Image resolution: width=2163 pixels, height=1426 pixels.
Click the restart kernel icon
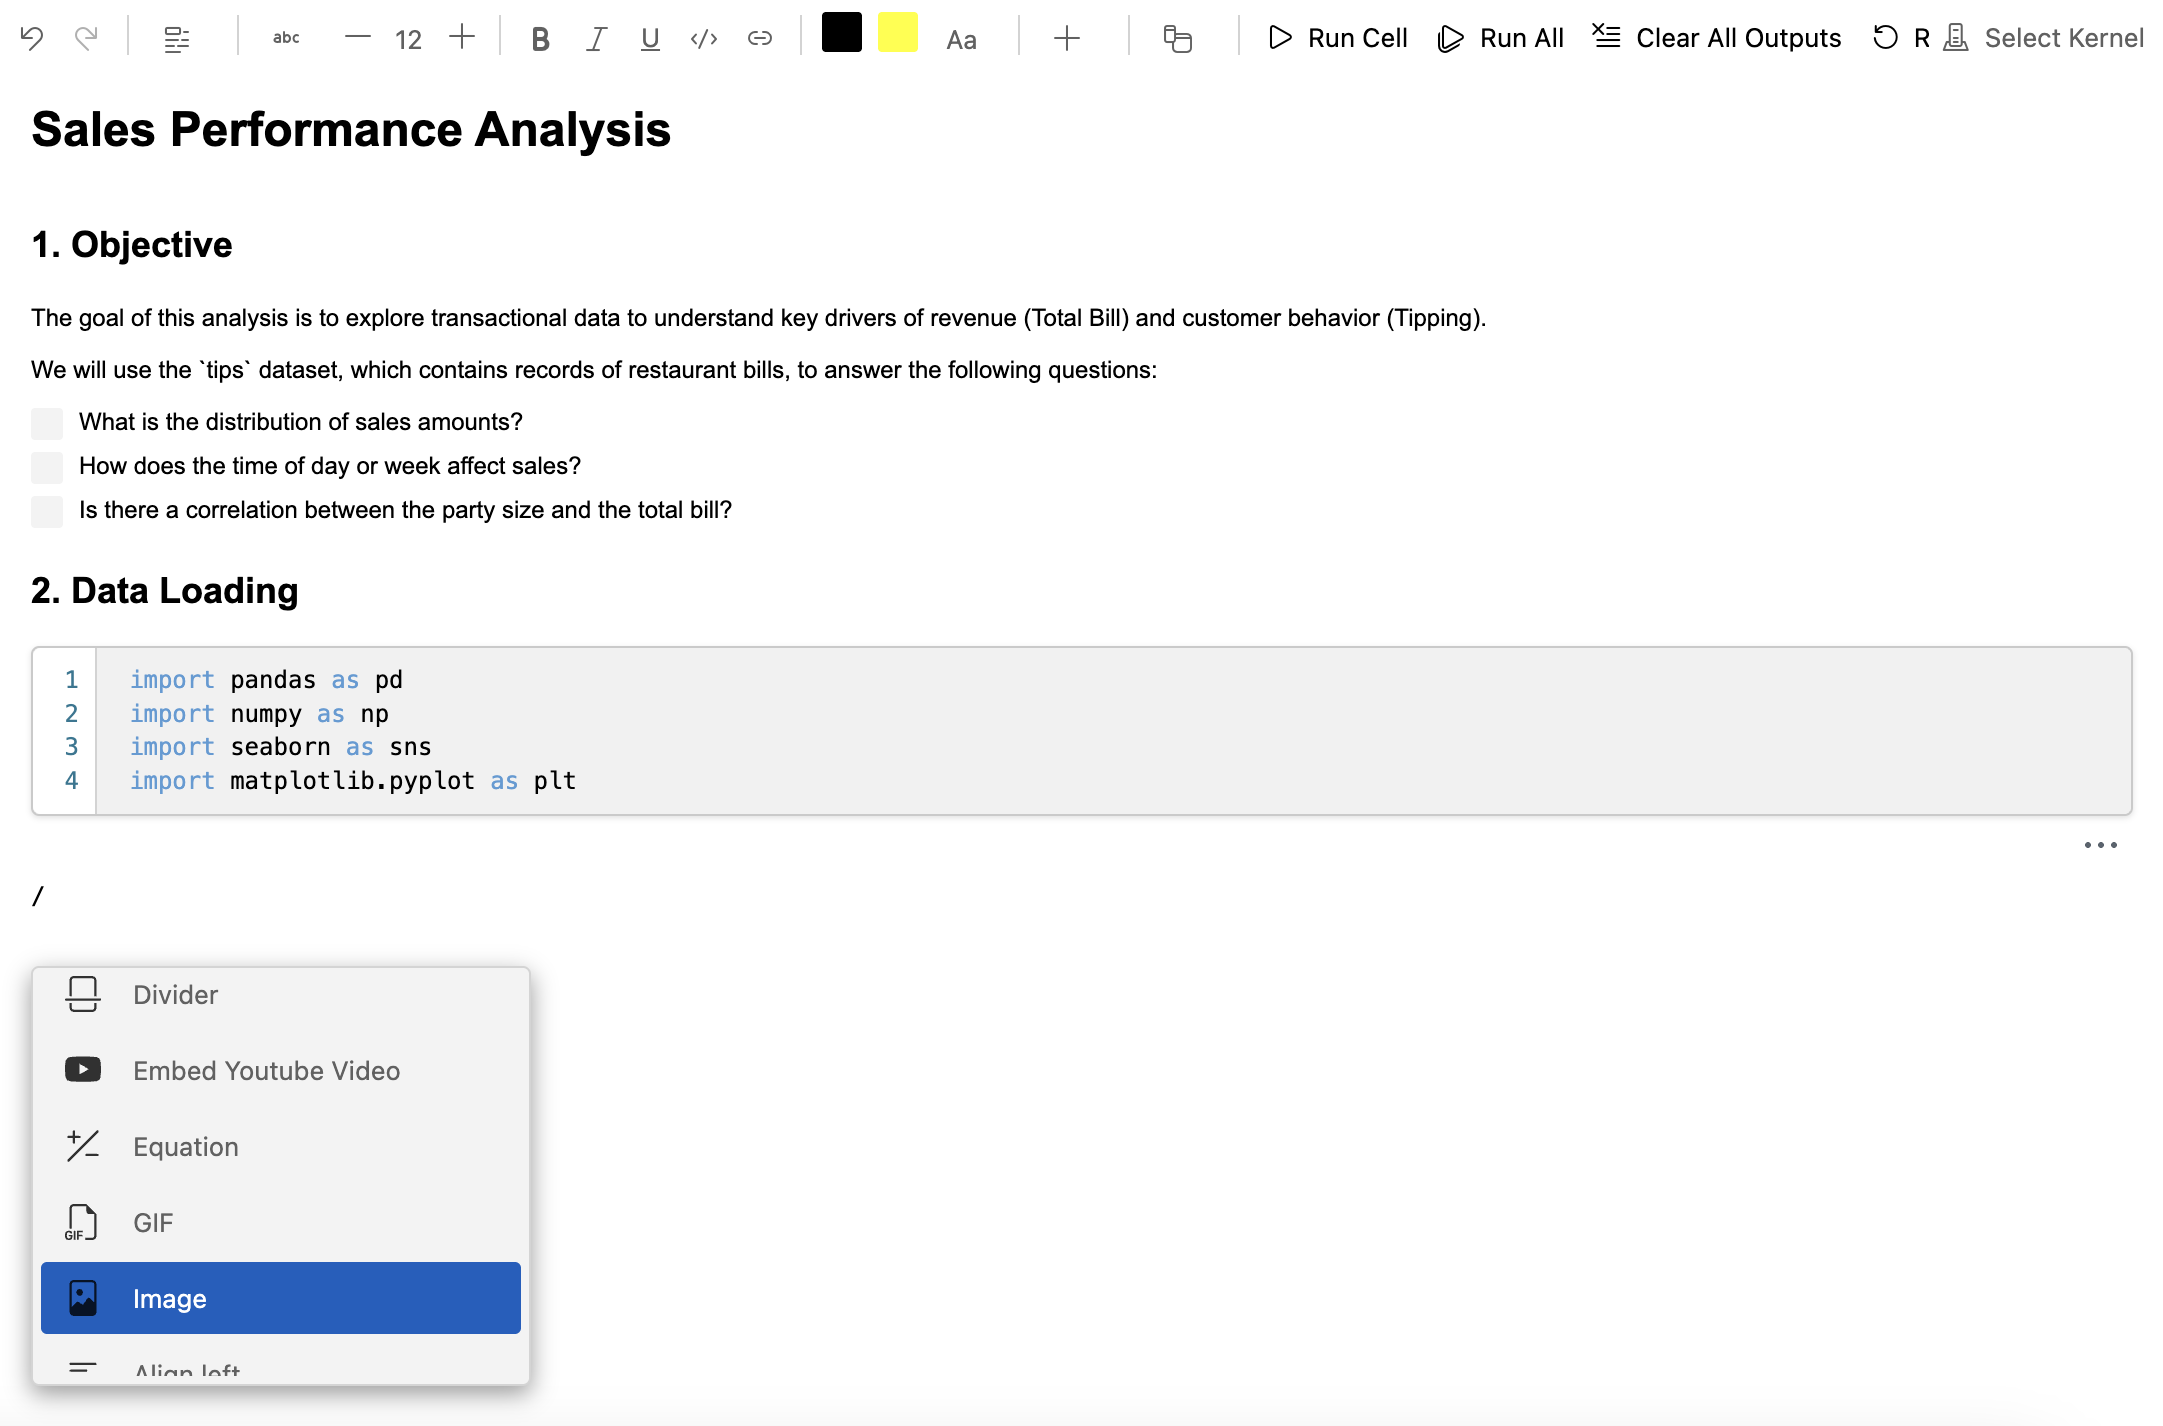[x=1885, y=38]
